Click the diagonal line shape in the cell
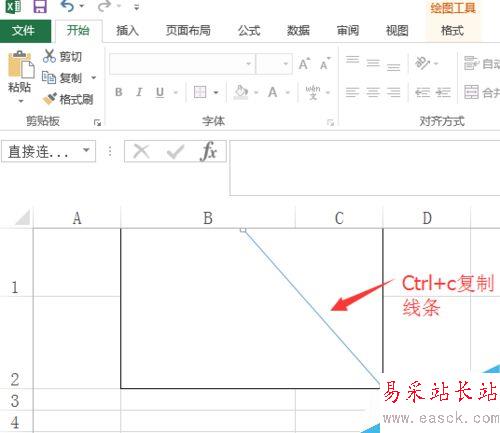This screenshot has width=500, height=433. click(x=311, y=307)
